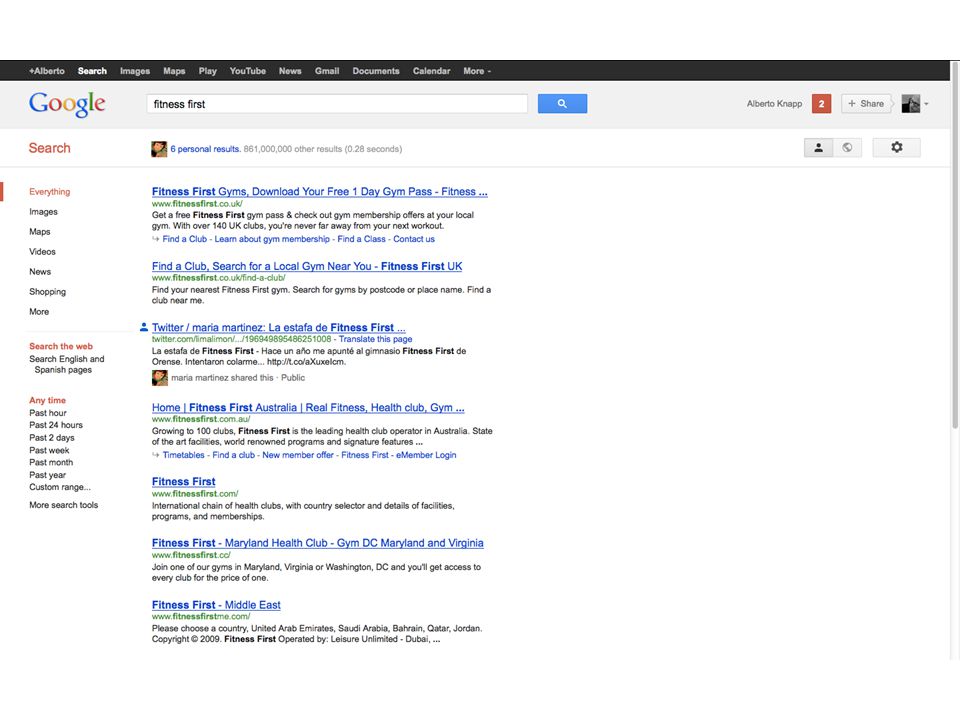The height and width of the screenshot is (720, 960).
Task: Expand More search tools
Action: click(64, 505)
